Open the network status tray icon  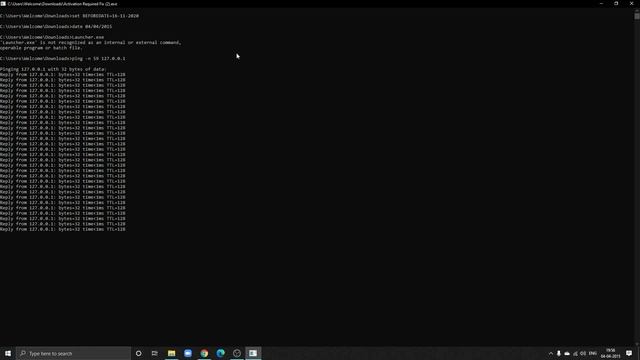pos(575,353)
